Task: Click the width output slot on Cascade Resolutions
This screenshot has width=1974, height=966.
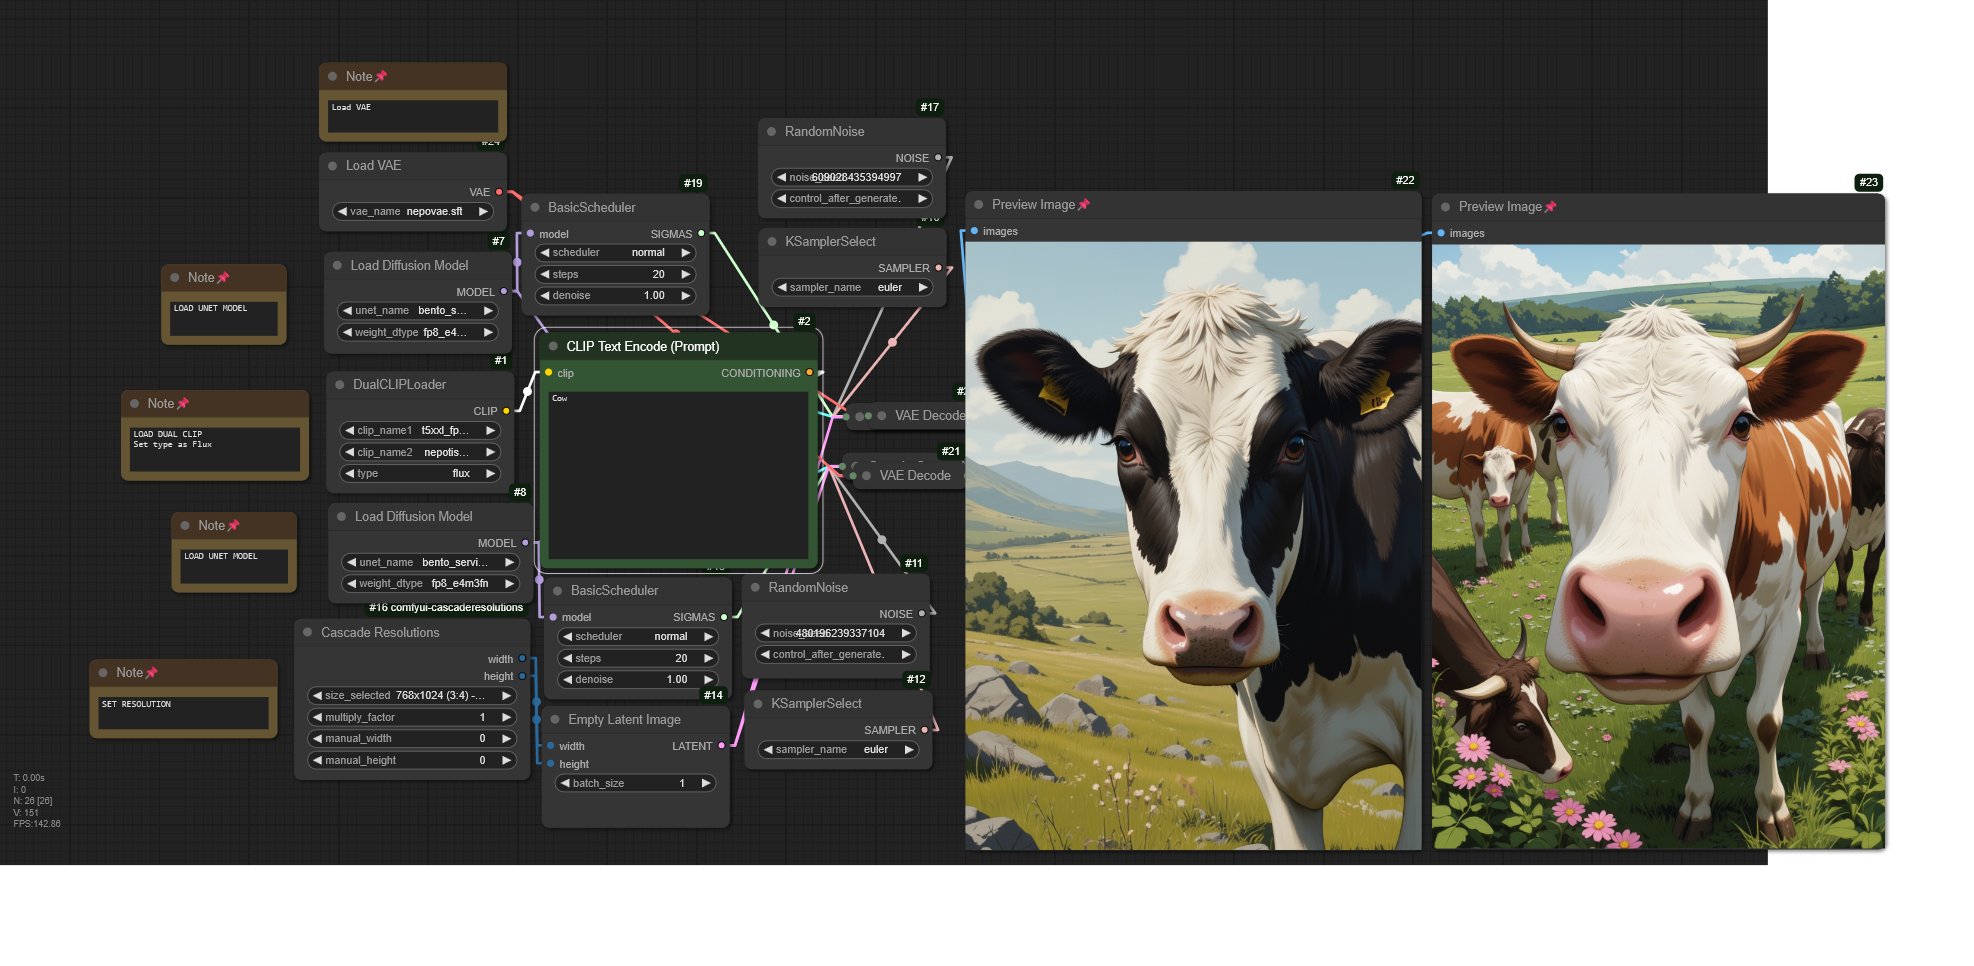Action: tap(522, 659)
